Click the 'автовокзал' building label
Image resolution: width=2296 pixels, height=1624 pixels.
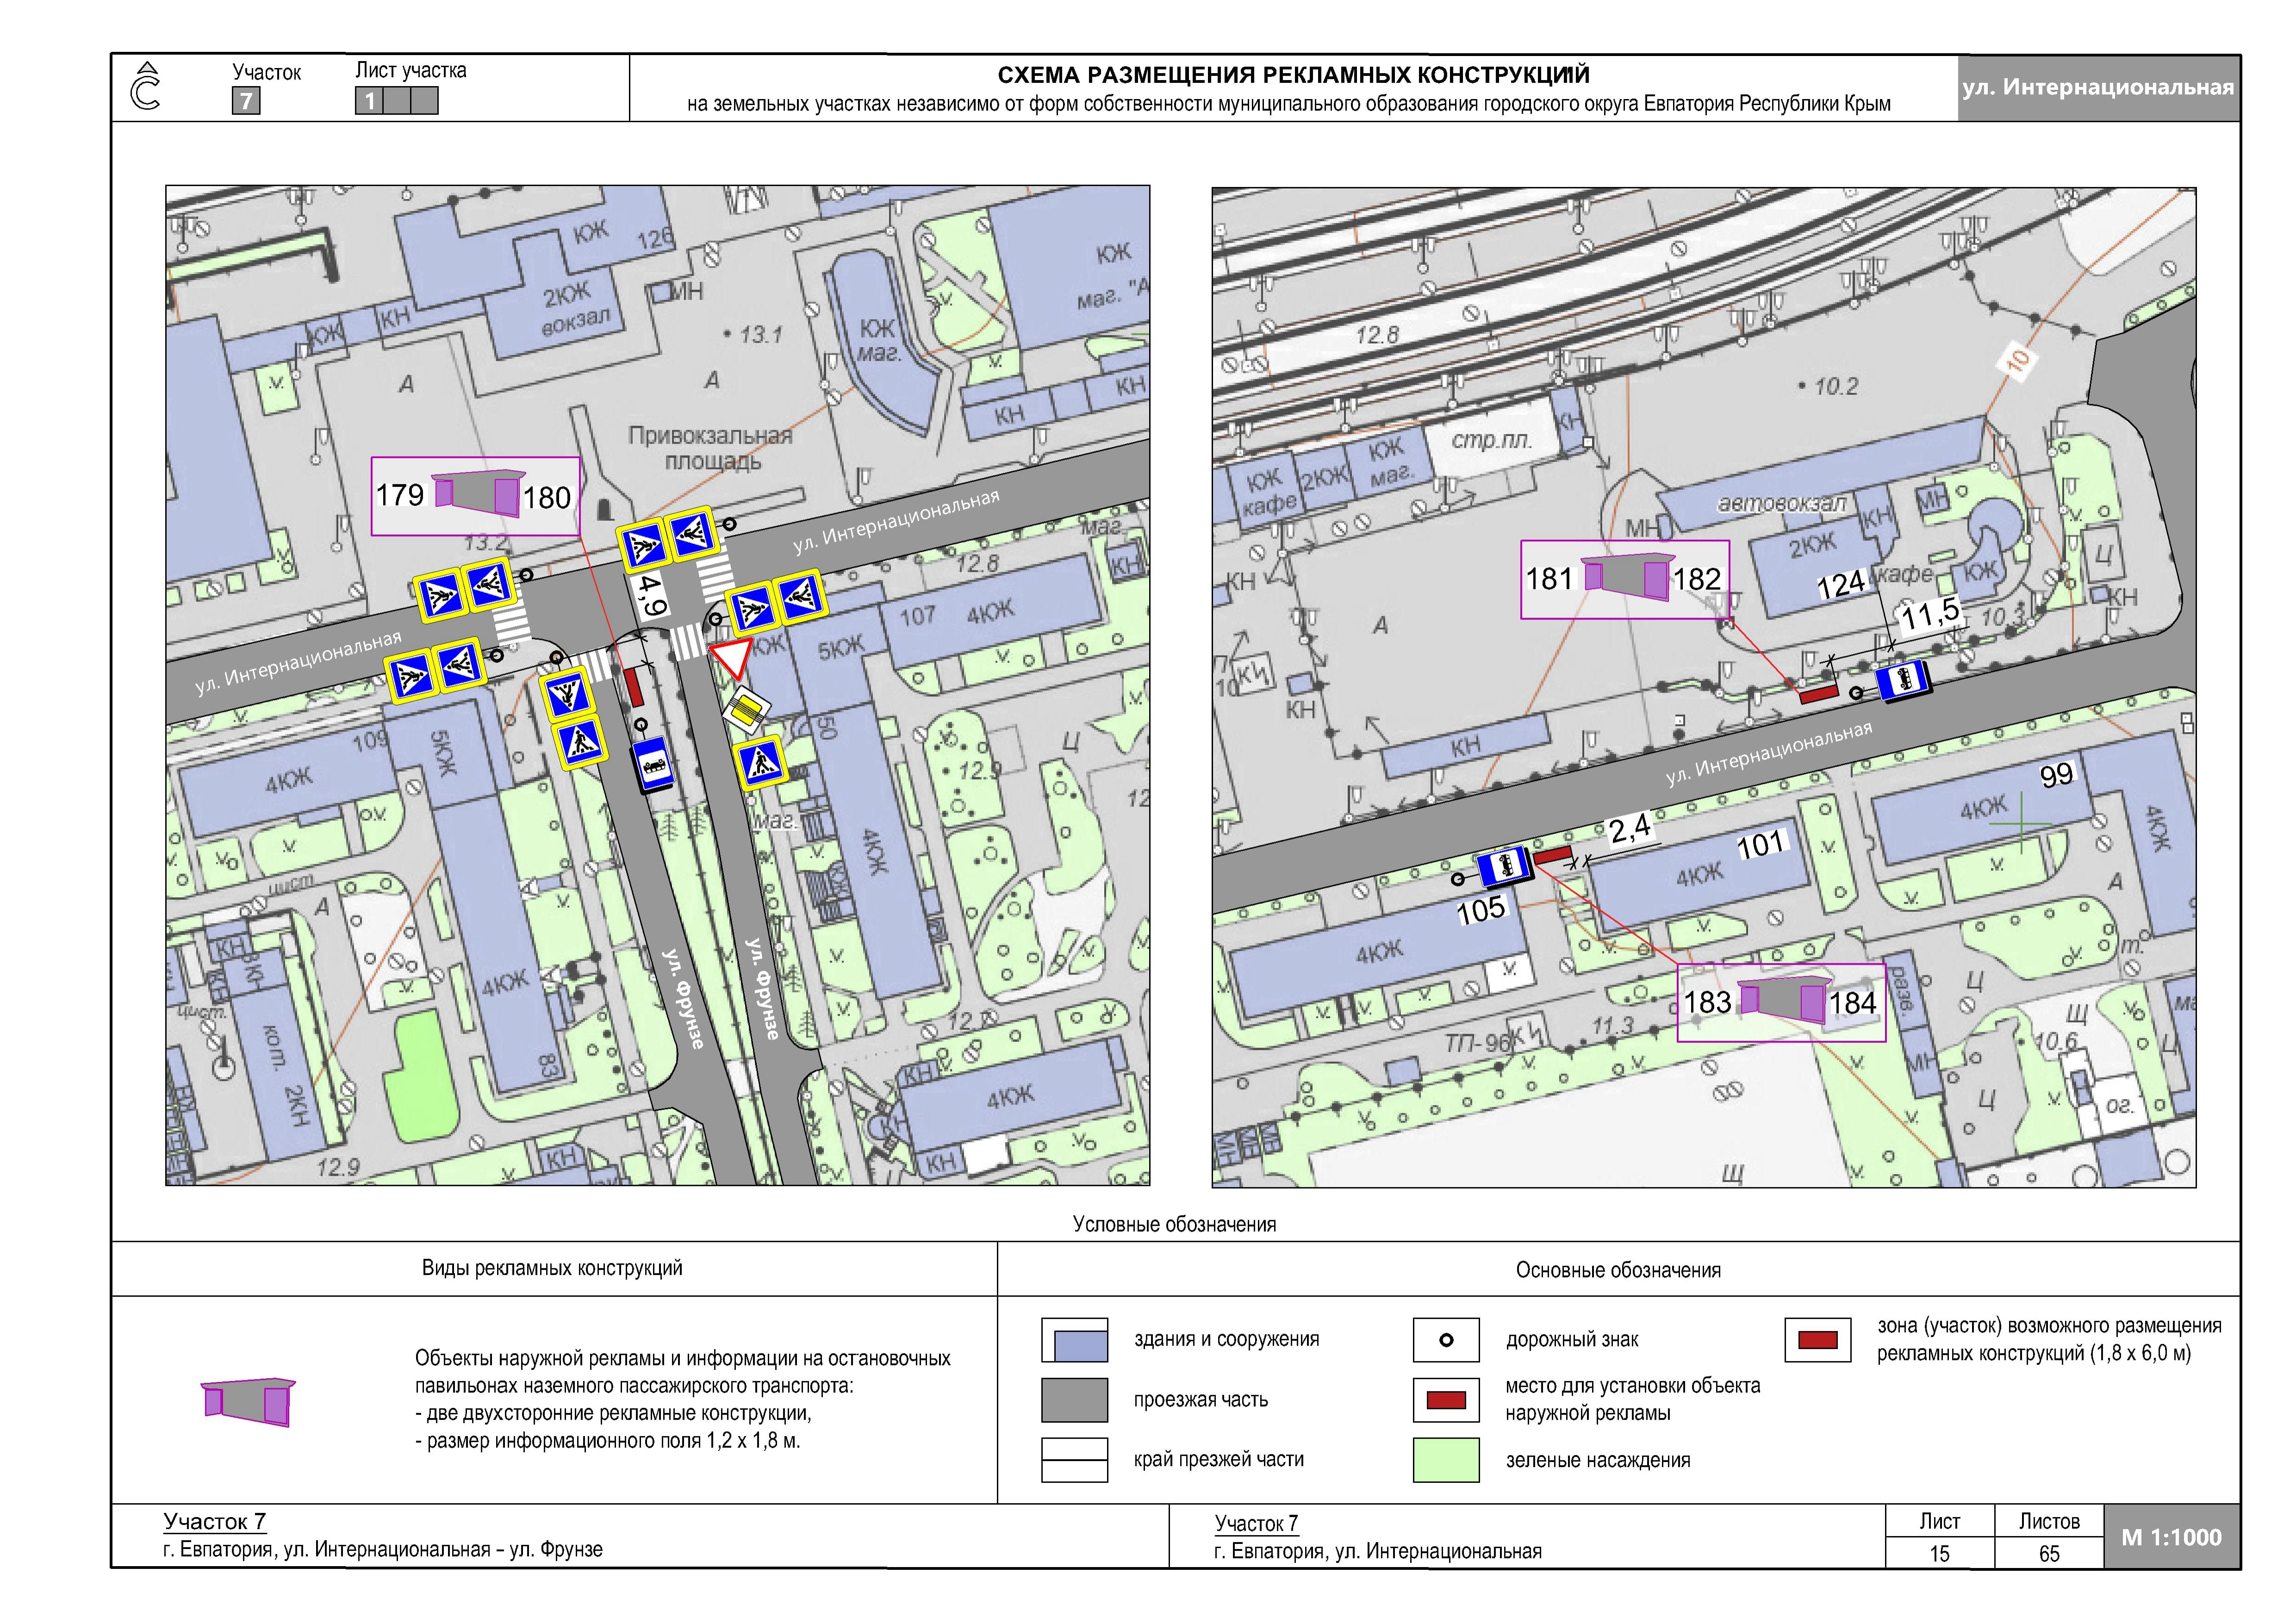1782,504
